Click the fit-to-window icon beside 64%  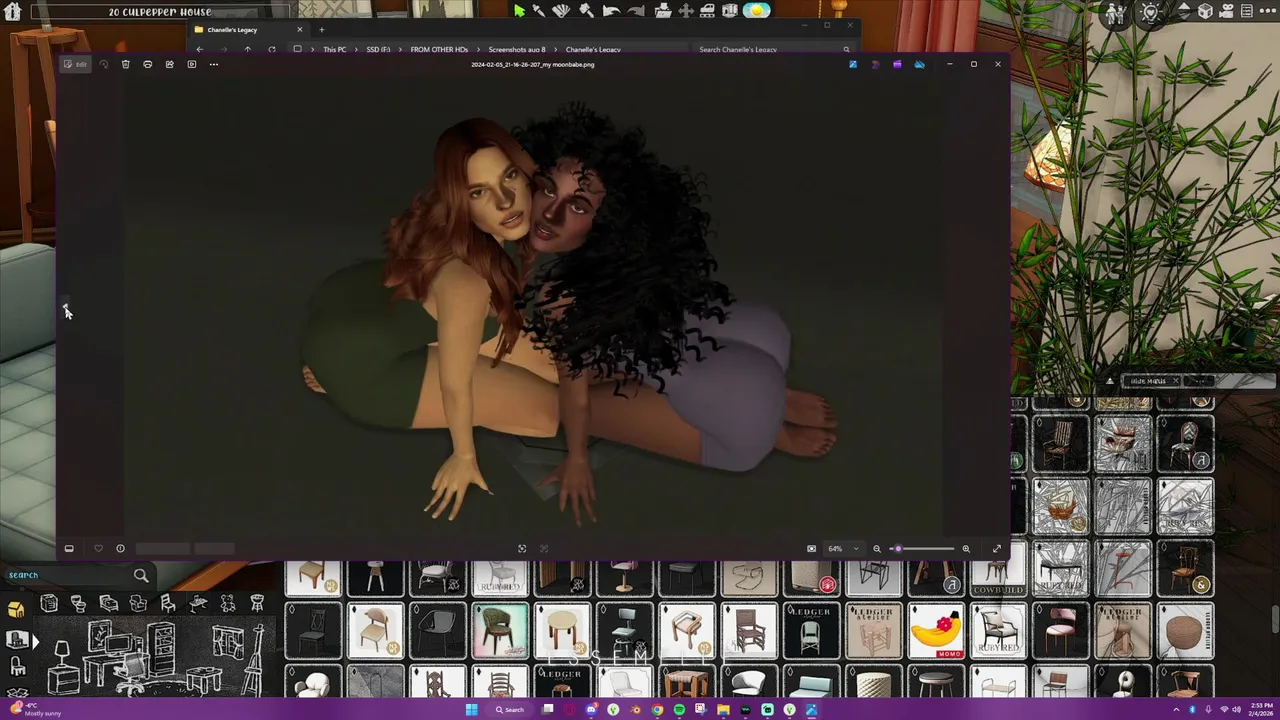click(x=811, y=548)
